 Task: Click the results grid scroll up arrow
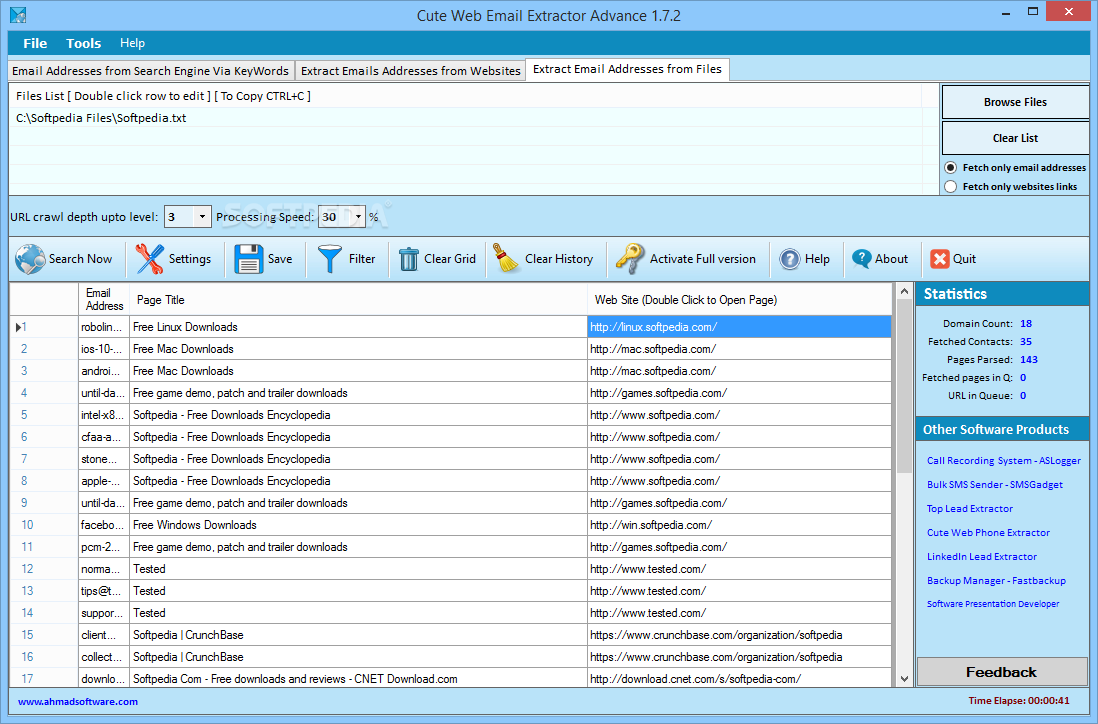pyautogui.click(x=904, y=291)
